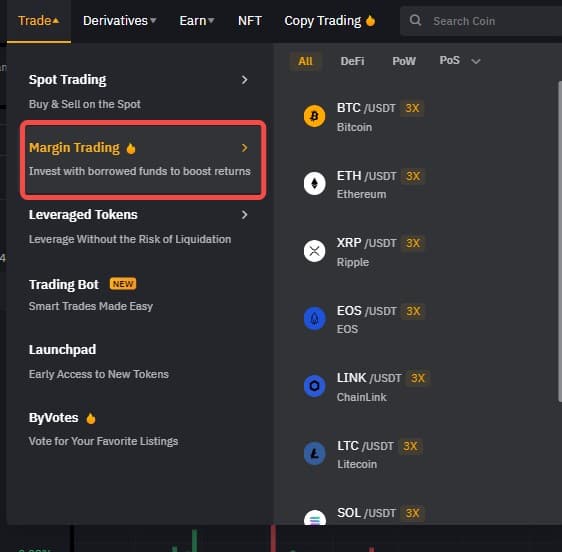
Task: Click the Ethereum coin icon
Action: point(314,184)
